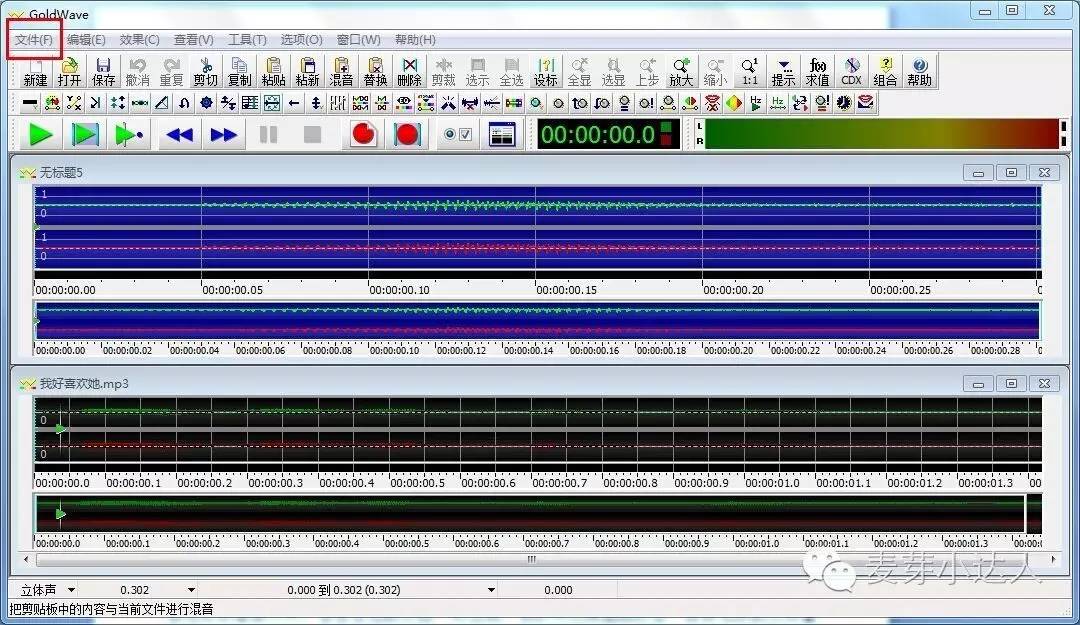
Task: Click 00:00:00.15 on the 无标题5 time ruler
Action: pos(566,290)
